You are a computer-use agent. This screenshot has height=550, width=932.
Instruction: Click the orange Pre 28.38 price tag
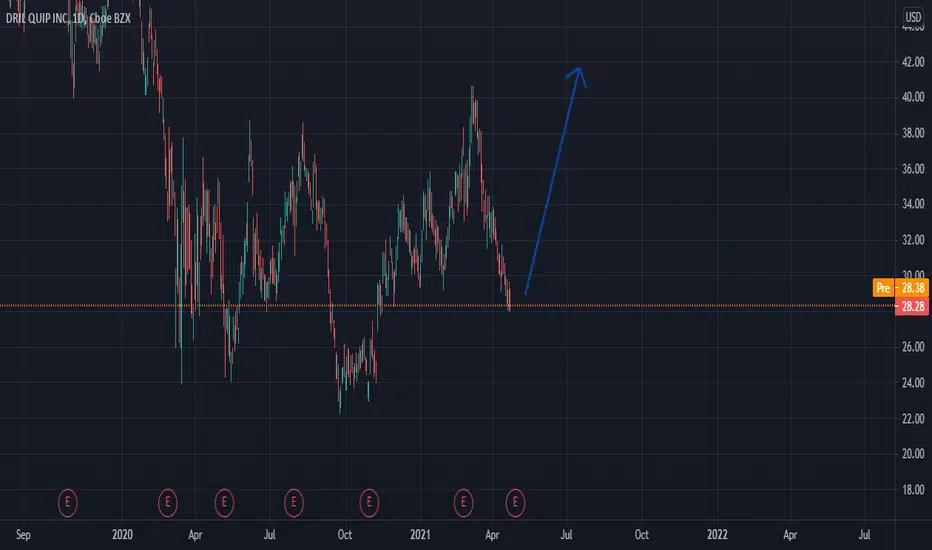900,288
